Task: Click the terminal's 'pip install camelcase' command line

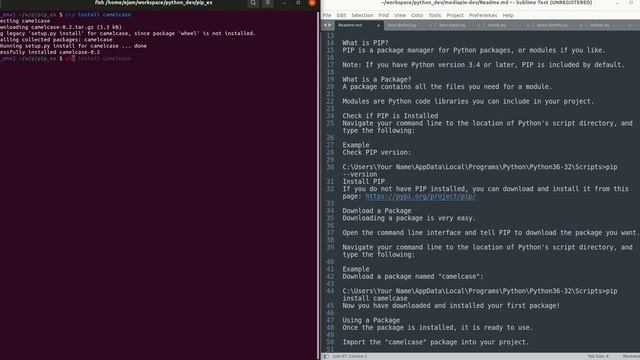Action: pyautogui.click(x=98, y=14)
